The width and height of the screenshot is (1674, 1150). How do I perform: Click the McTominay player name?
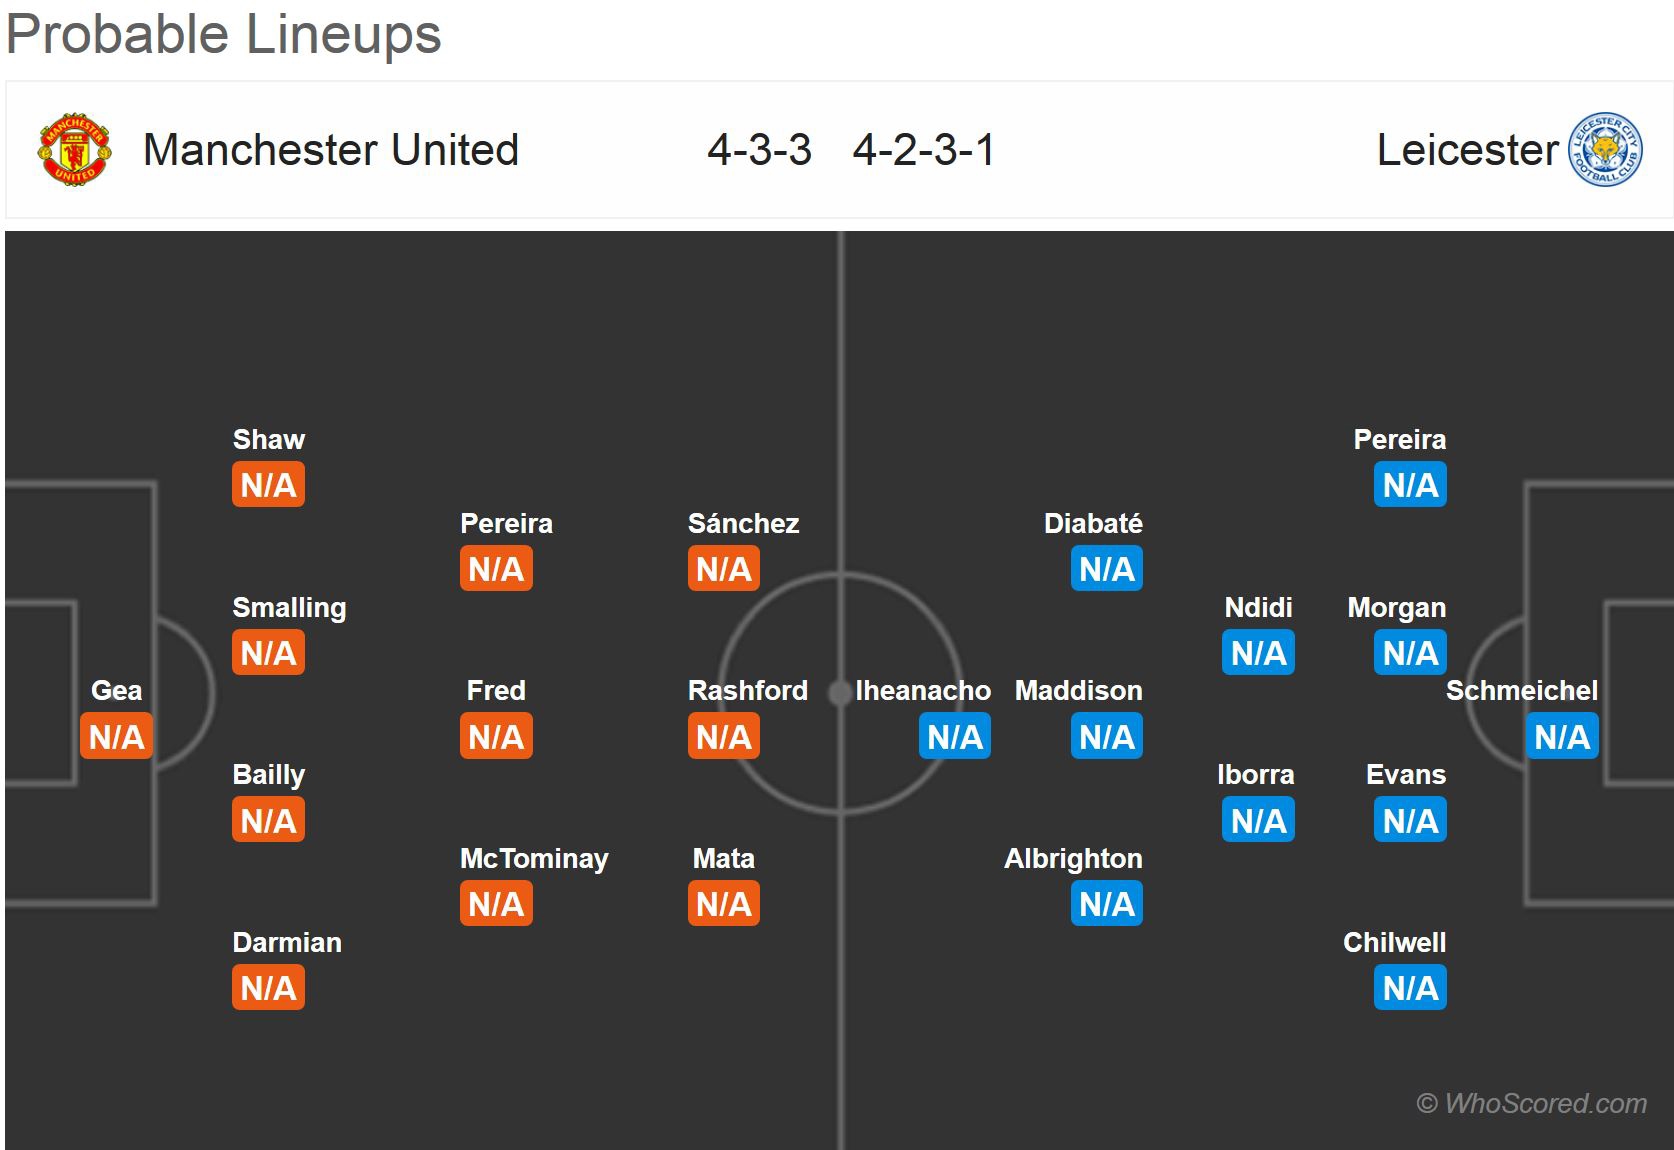(534, 858)
